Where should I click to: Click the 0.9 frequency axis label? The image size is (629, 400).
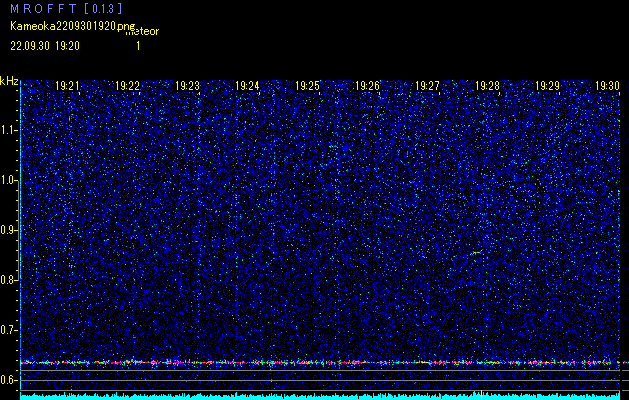[x=9, y=230]
